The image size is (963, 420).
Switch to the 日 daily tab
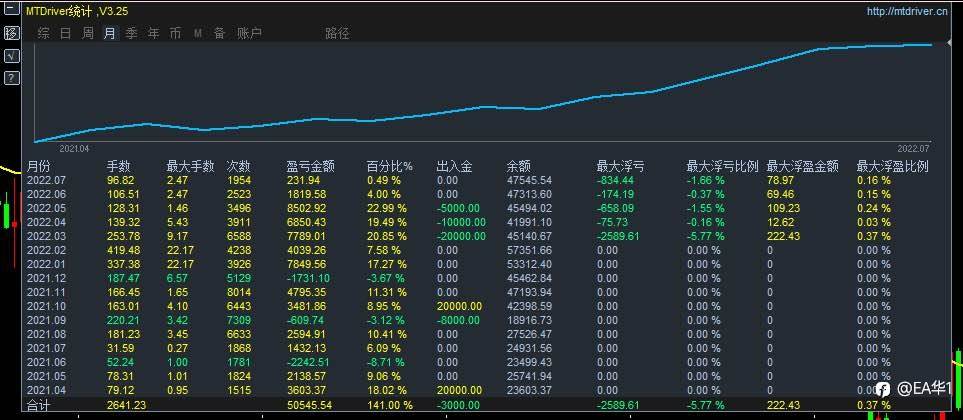pos(66,33)
